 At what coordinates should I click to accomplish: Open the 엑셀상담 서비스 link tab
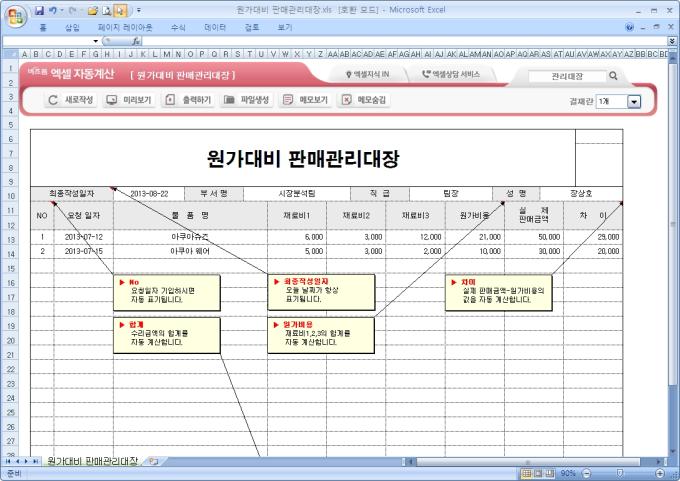click(451, 75)
